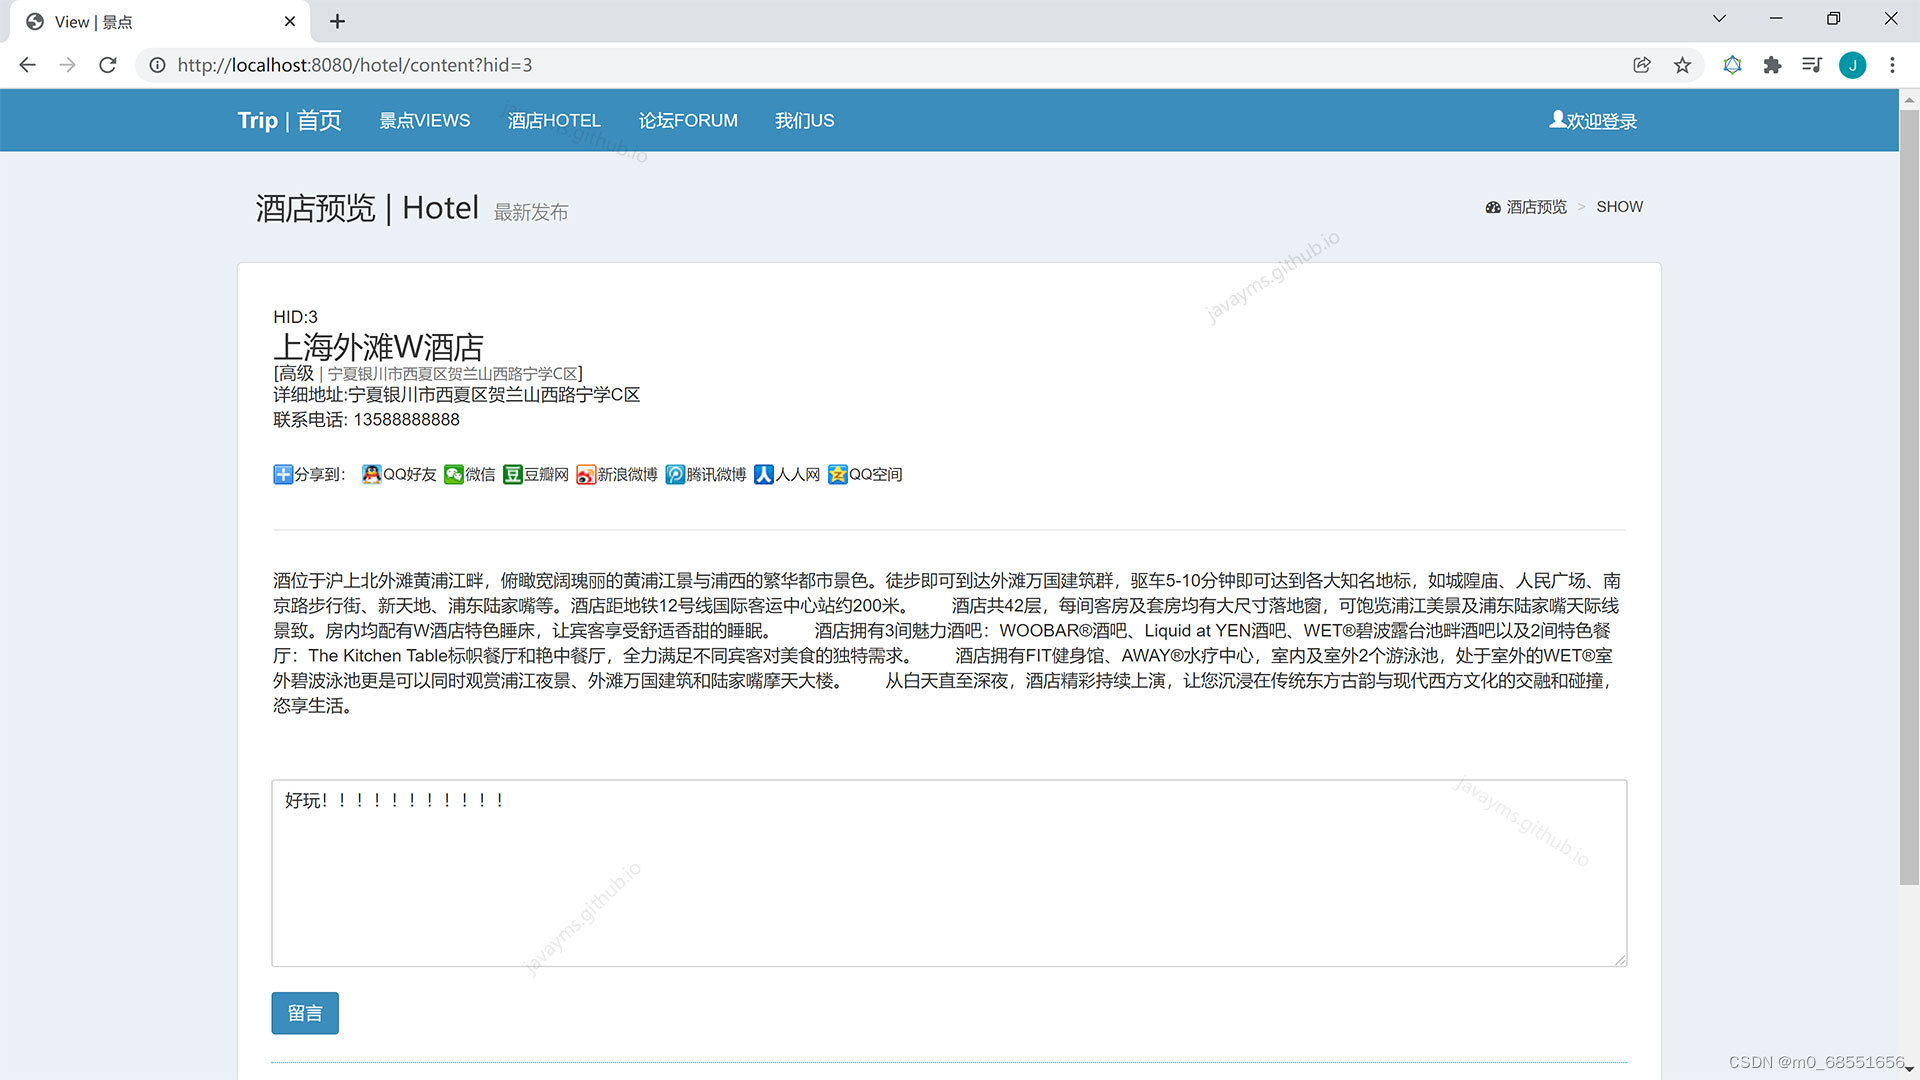Click the 酒店预览 breadcrumb link

click(x=1526, y=207)
